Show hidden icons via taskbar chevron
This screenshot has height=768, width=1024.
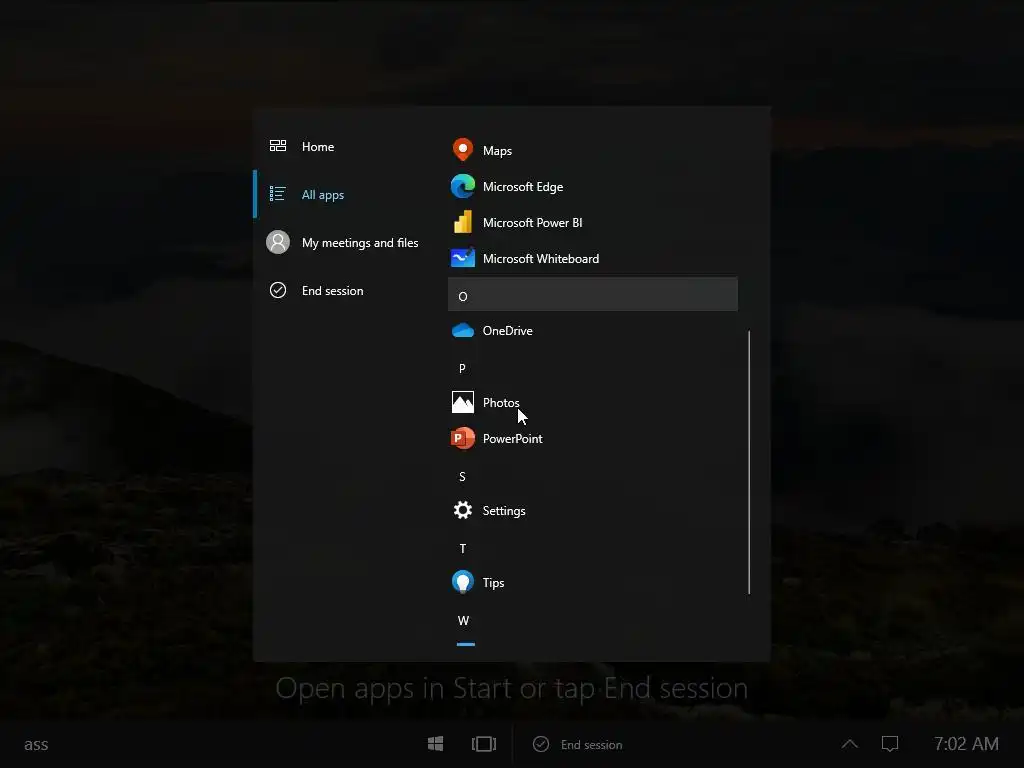pyautogui.click(x=850, y=743)
